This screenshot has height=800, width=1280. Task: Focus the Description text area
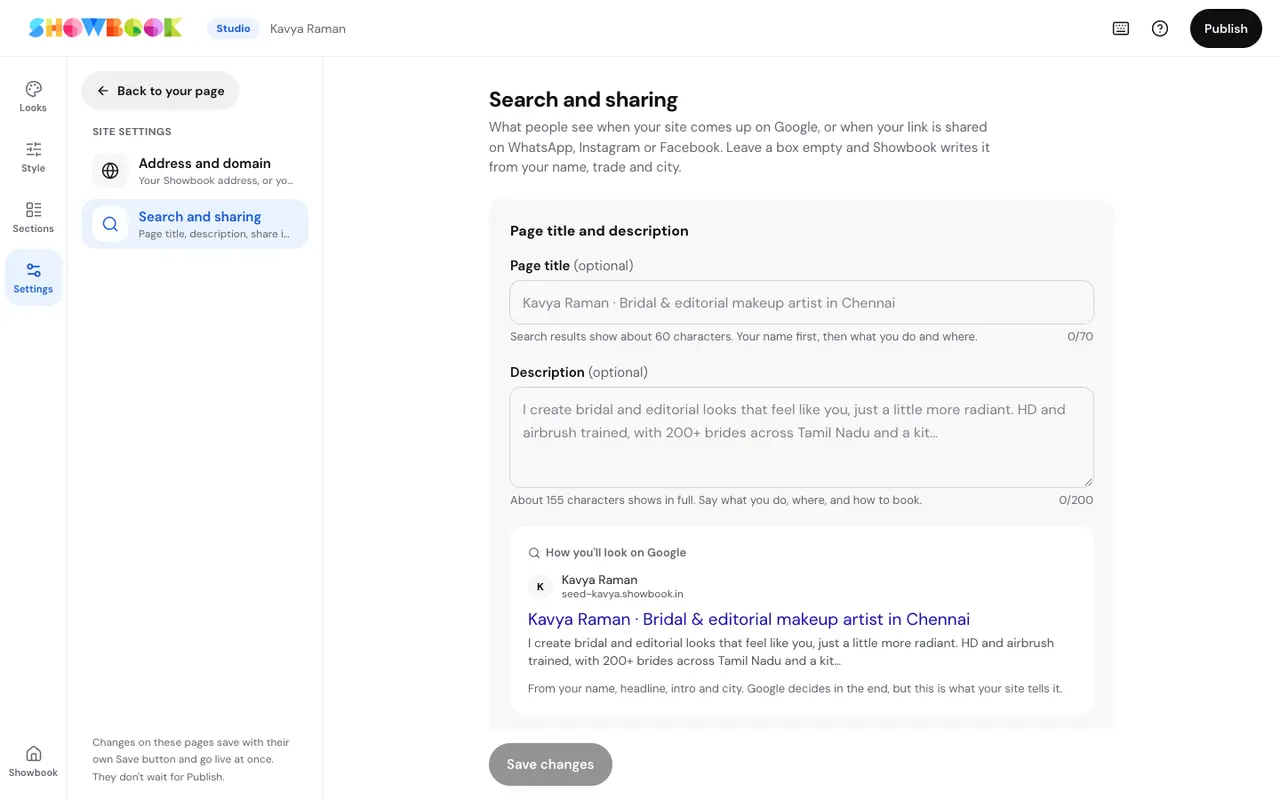tap(801, 437)
